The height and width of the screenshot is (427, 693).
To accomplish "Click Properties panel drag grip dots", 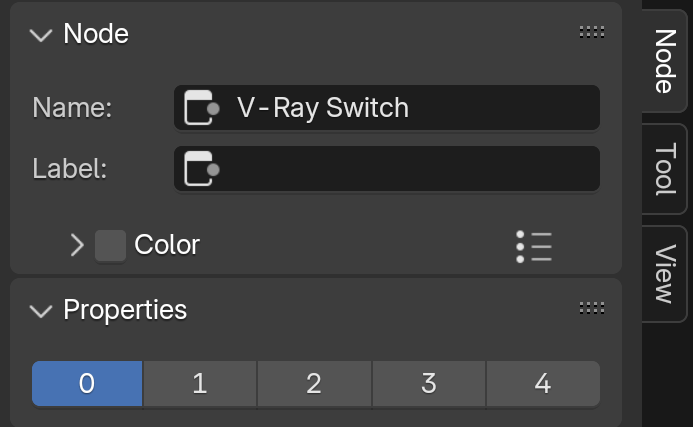I will point(592,308).
